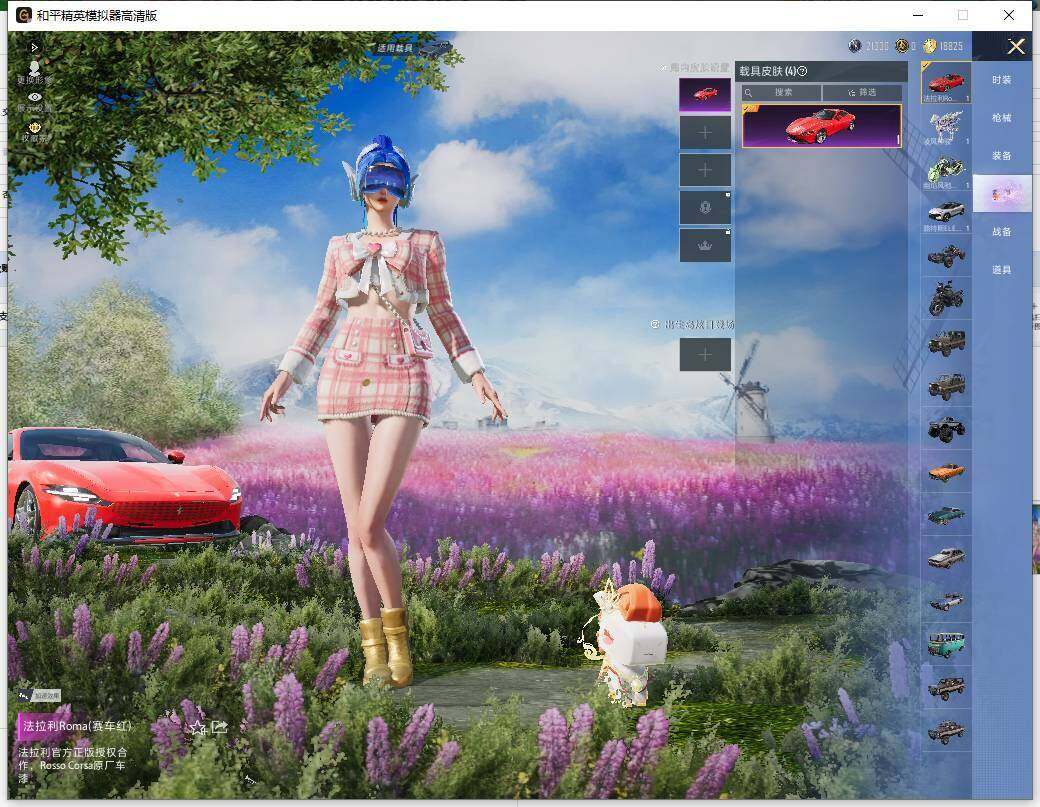Expand the collapsed arrow menu at top-left
This screenshot has width=1040, height=807.
[x=34, y=48]
